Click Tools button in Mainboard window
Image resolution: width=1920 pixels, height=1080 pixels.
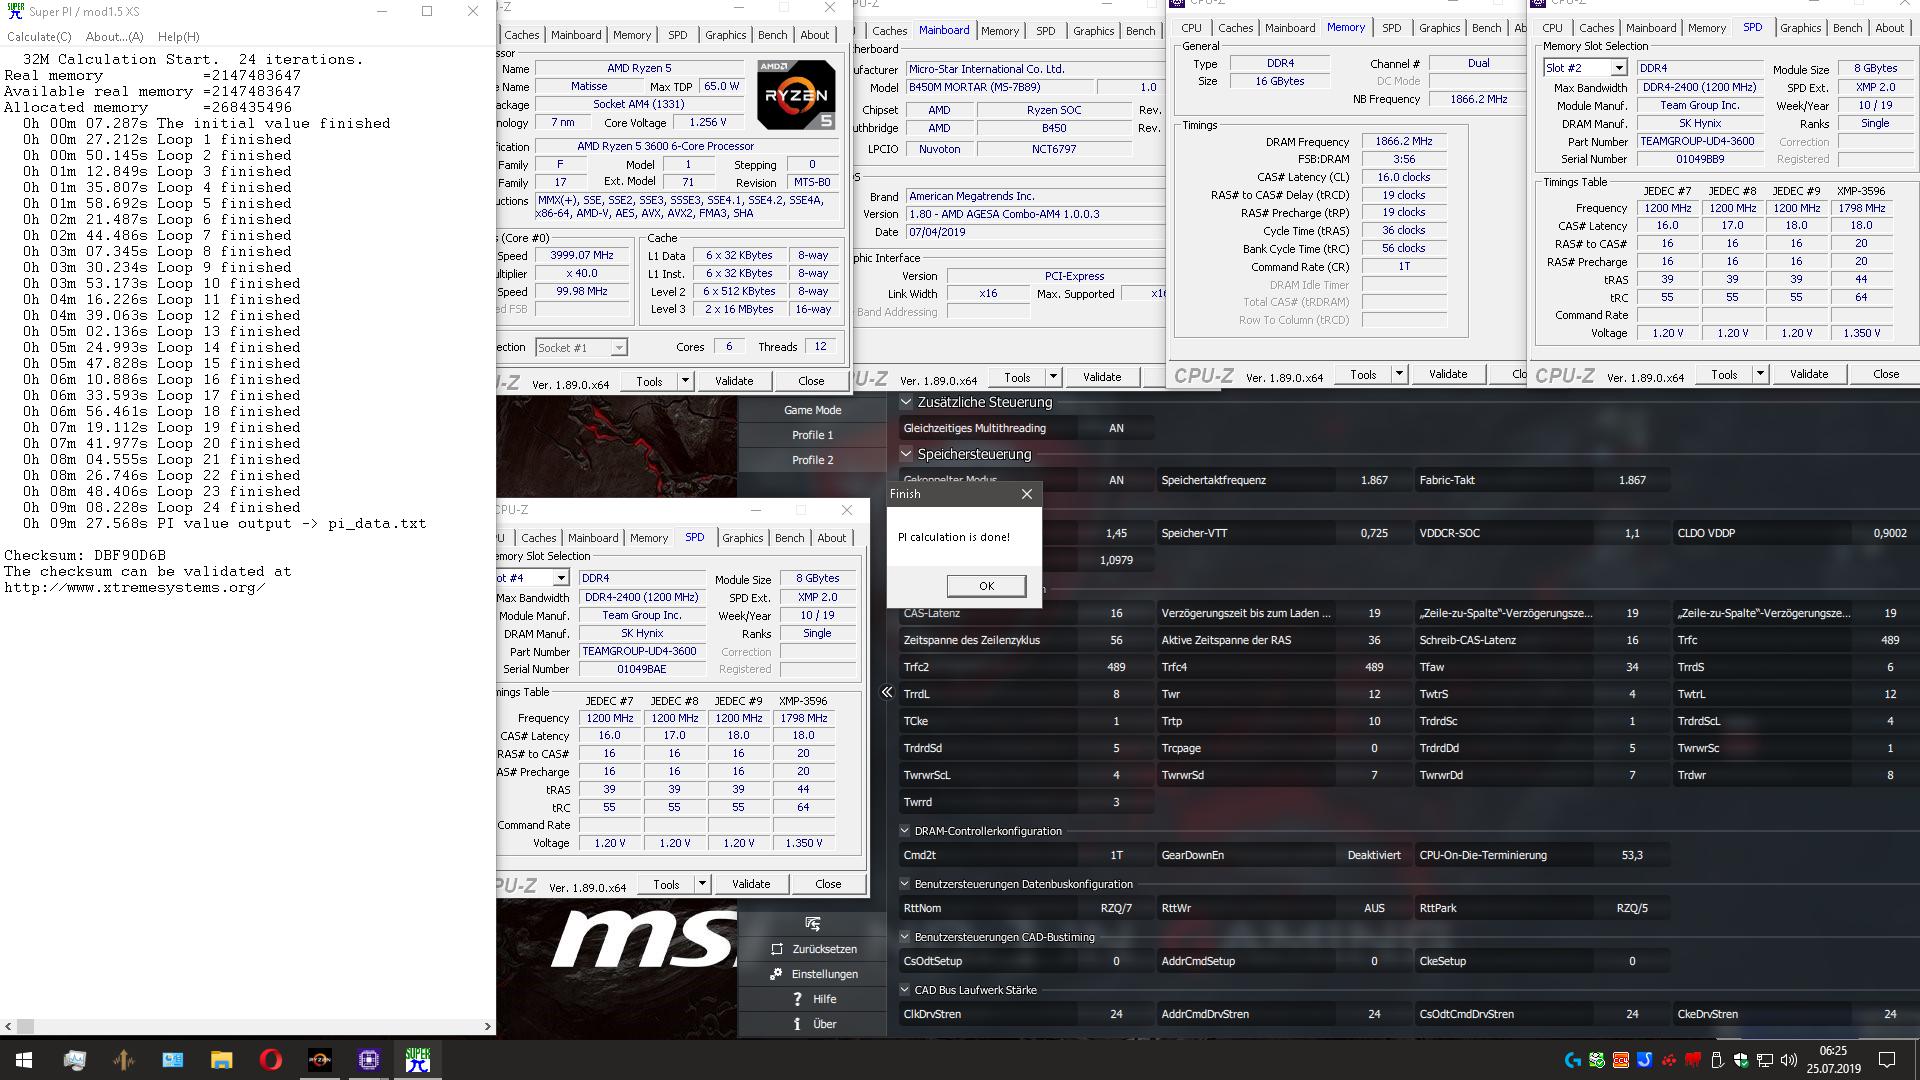tap(1017, 377)
